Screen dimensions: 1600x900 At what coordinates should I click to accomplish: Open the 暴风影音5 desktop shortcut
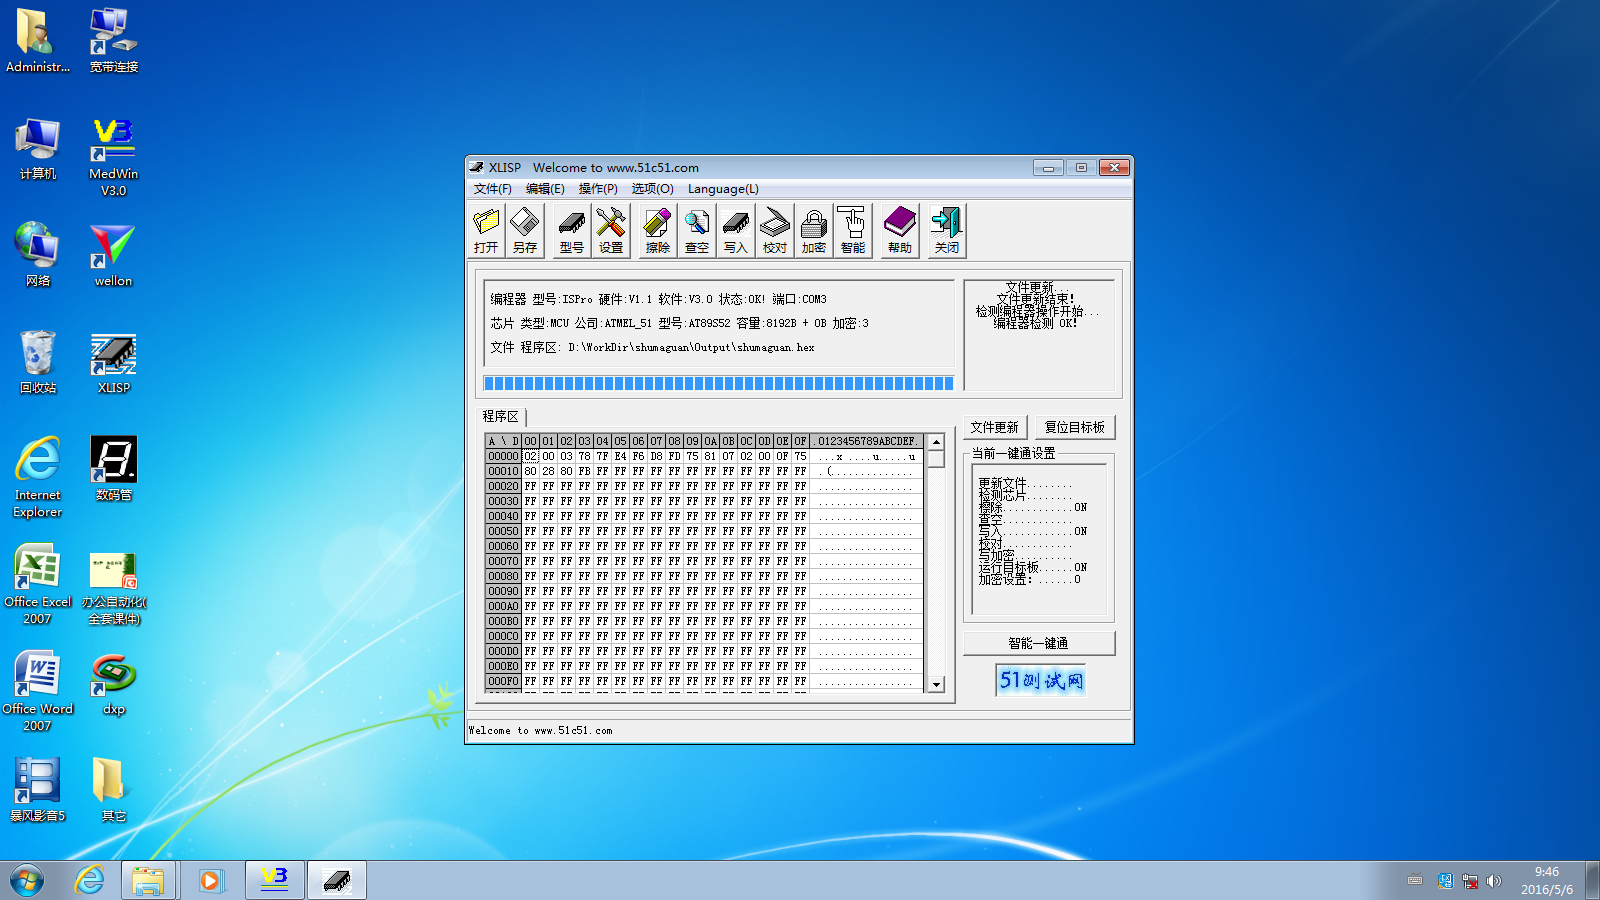tap(37, 790)
